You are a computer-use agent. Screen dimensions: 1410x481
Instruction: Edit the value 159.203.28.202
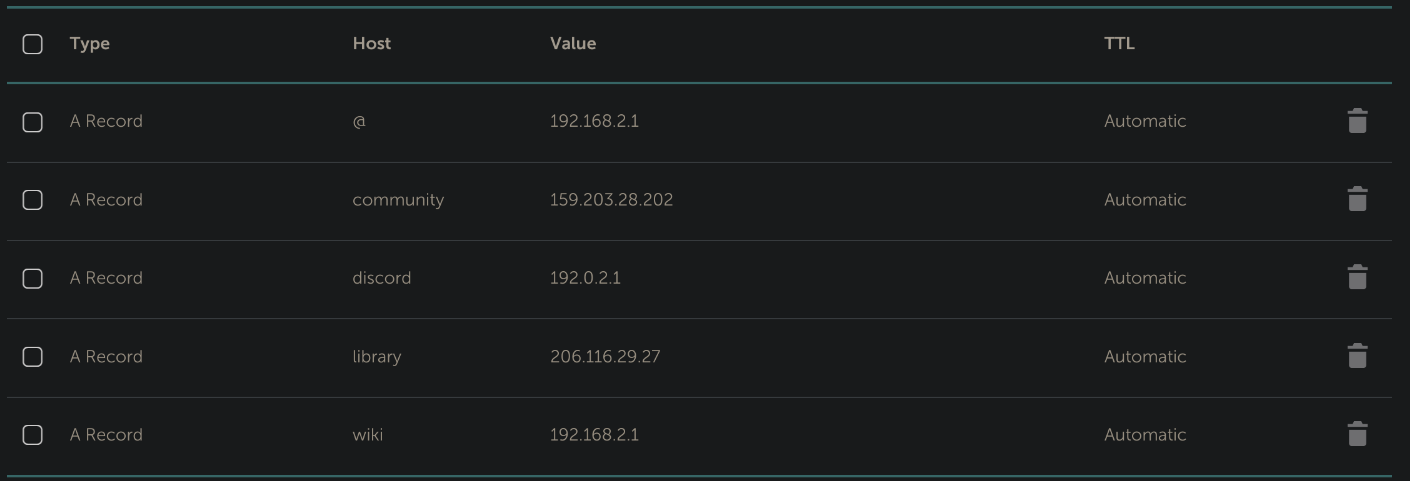pyautogui.click(x=611, y=200)
